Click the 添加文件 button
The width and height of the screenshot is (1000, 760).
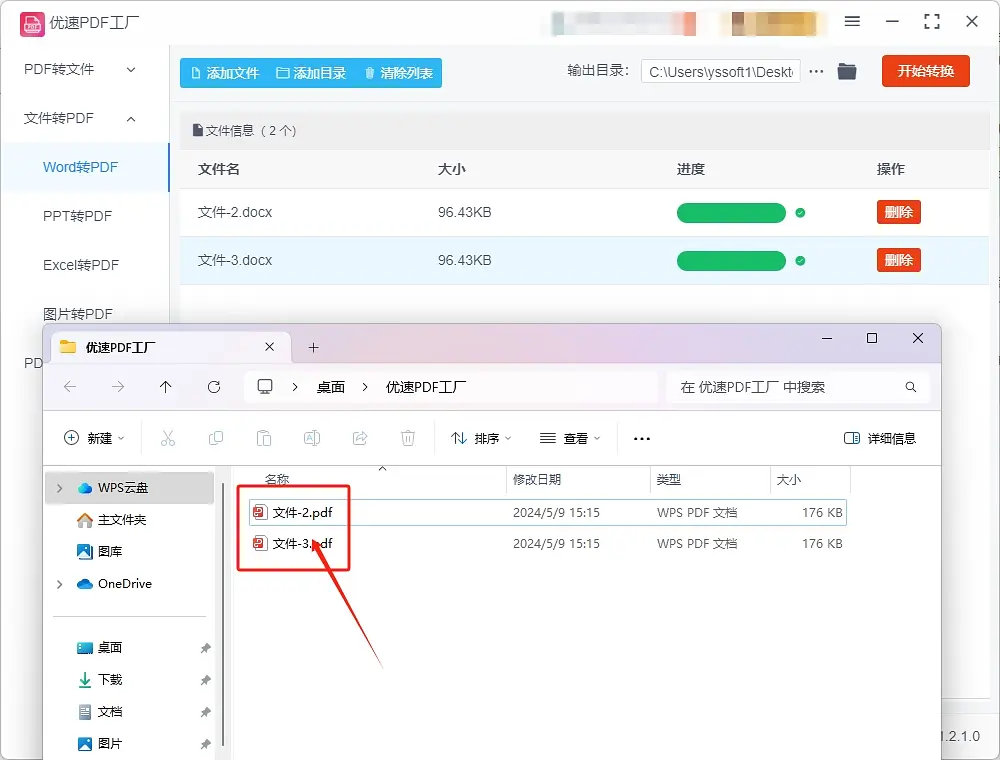click(x=226, y=73)
